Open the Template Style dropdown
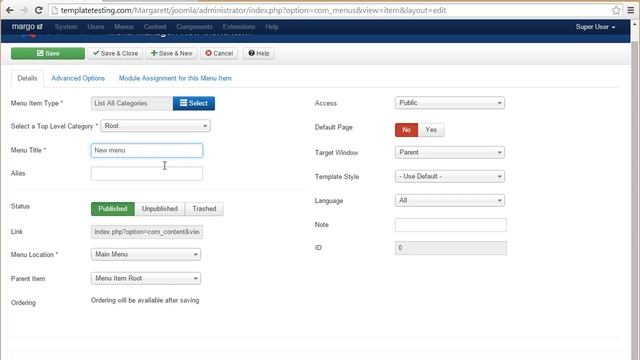This screenshot has width=640, height=360. pyautogui.click(x=450, y=176)
